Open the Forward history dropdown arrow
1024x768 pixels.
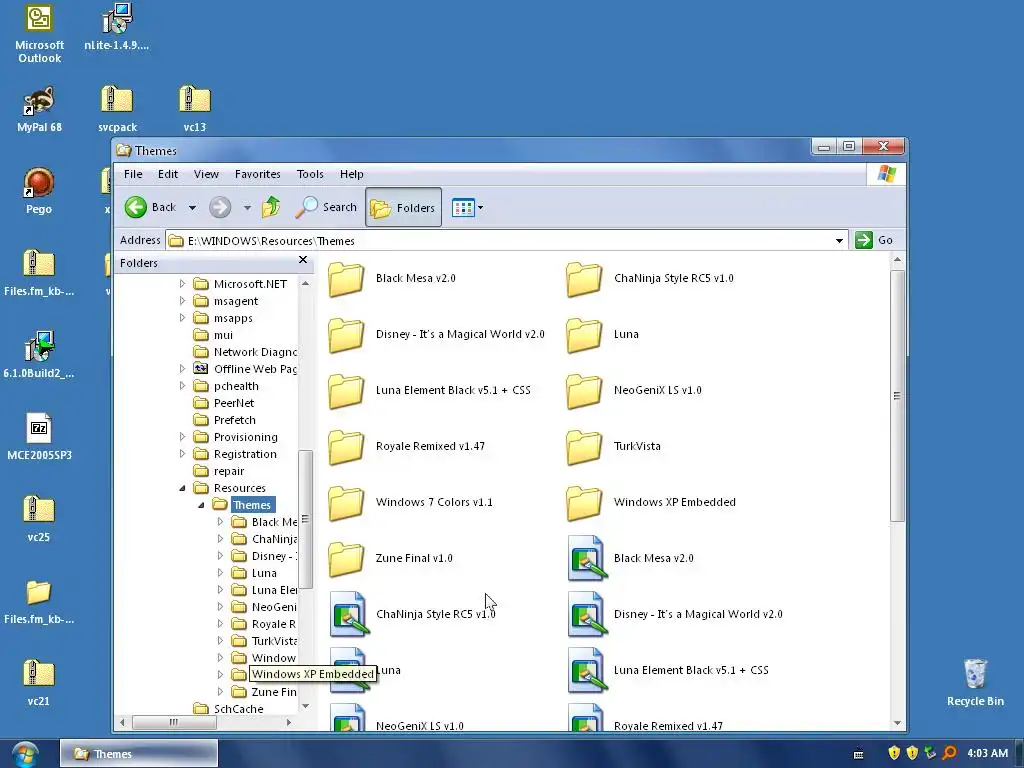[247, 208]
